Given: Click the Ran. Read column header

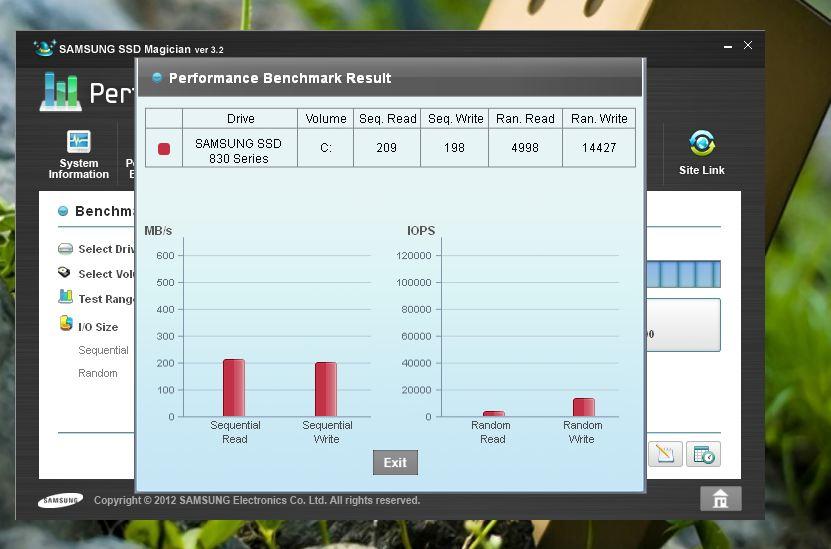Looking at the screenshot, I should pyautogui.click(x=525, y=119).
